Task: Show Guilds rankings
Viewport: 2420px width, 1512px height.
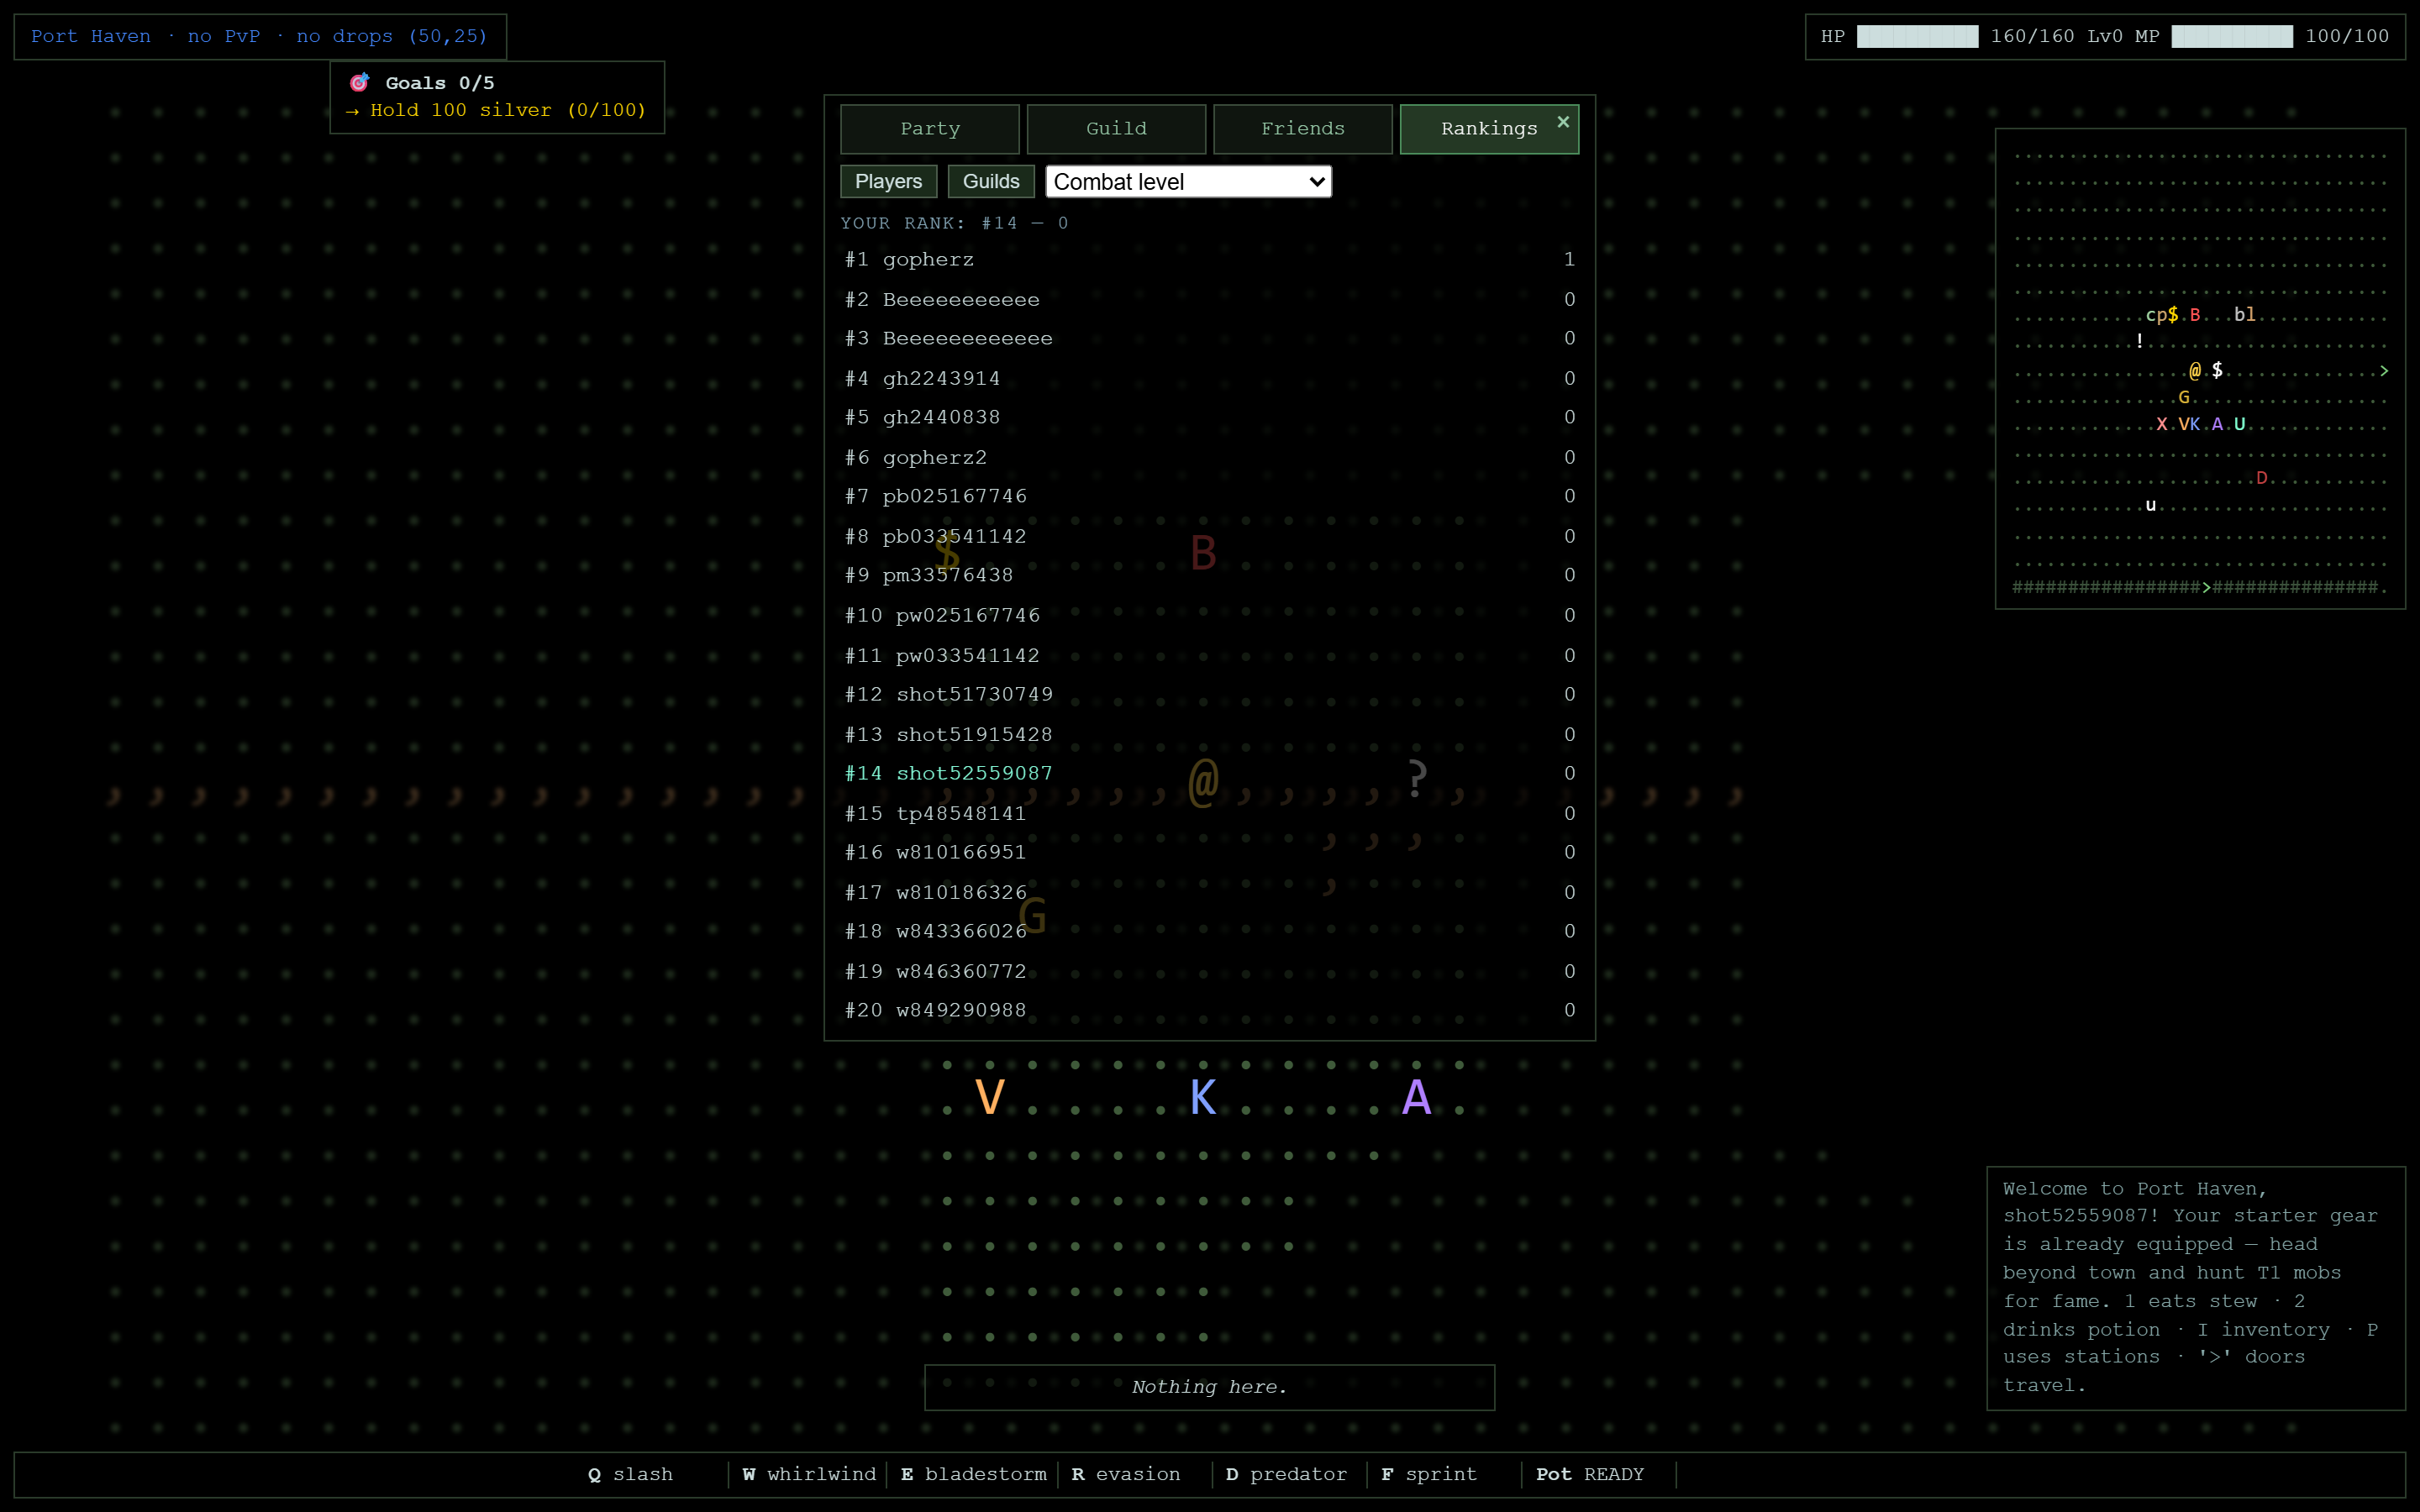Action: tap(991, 181)
